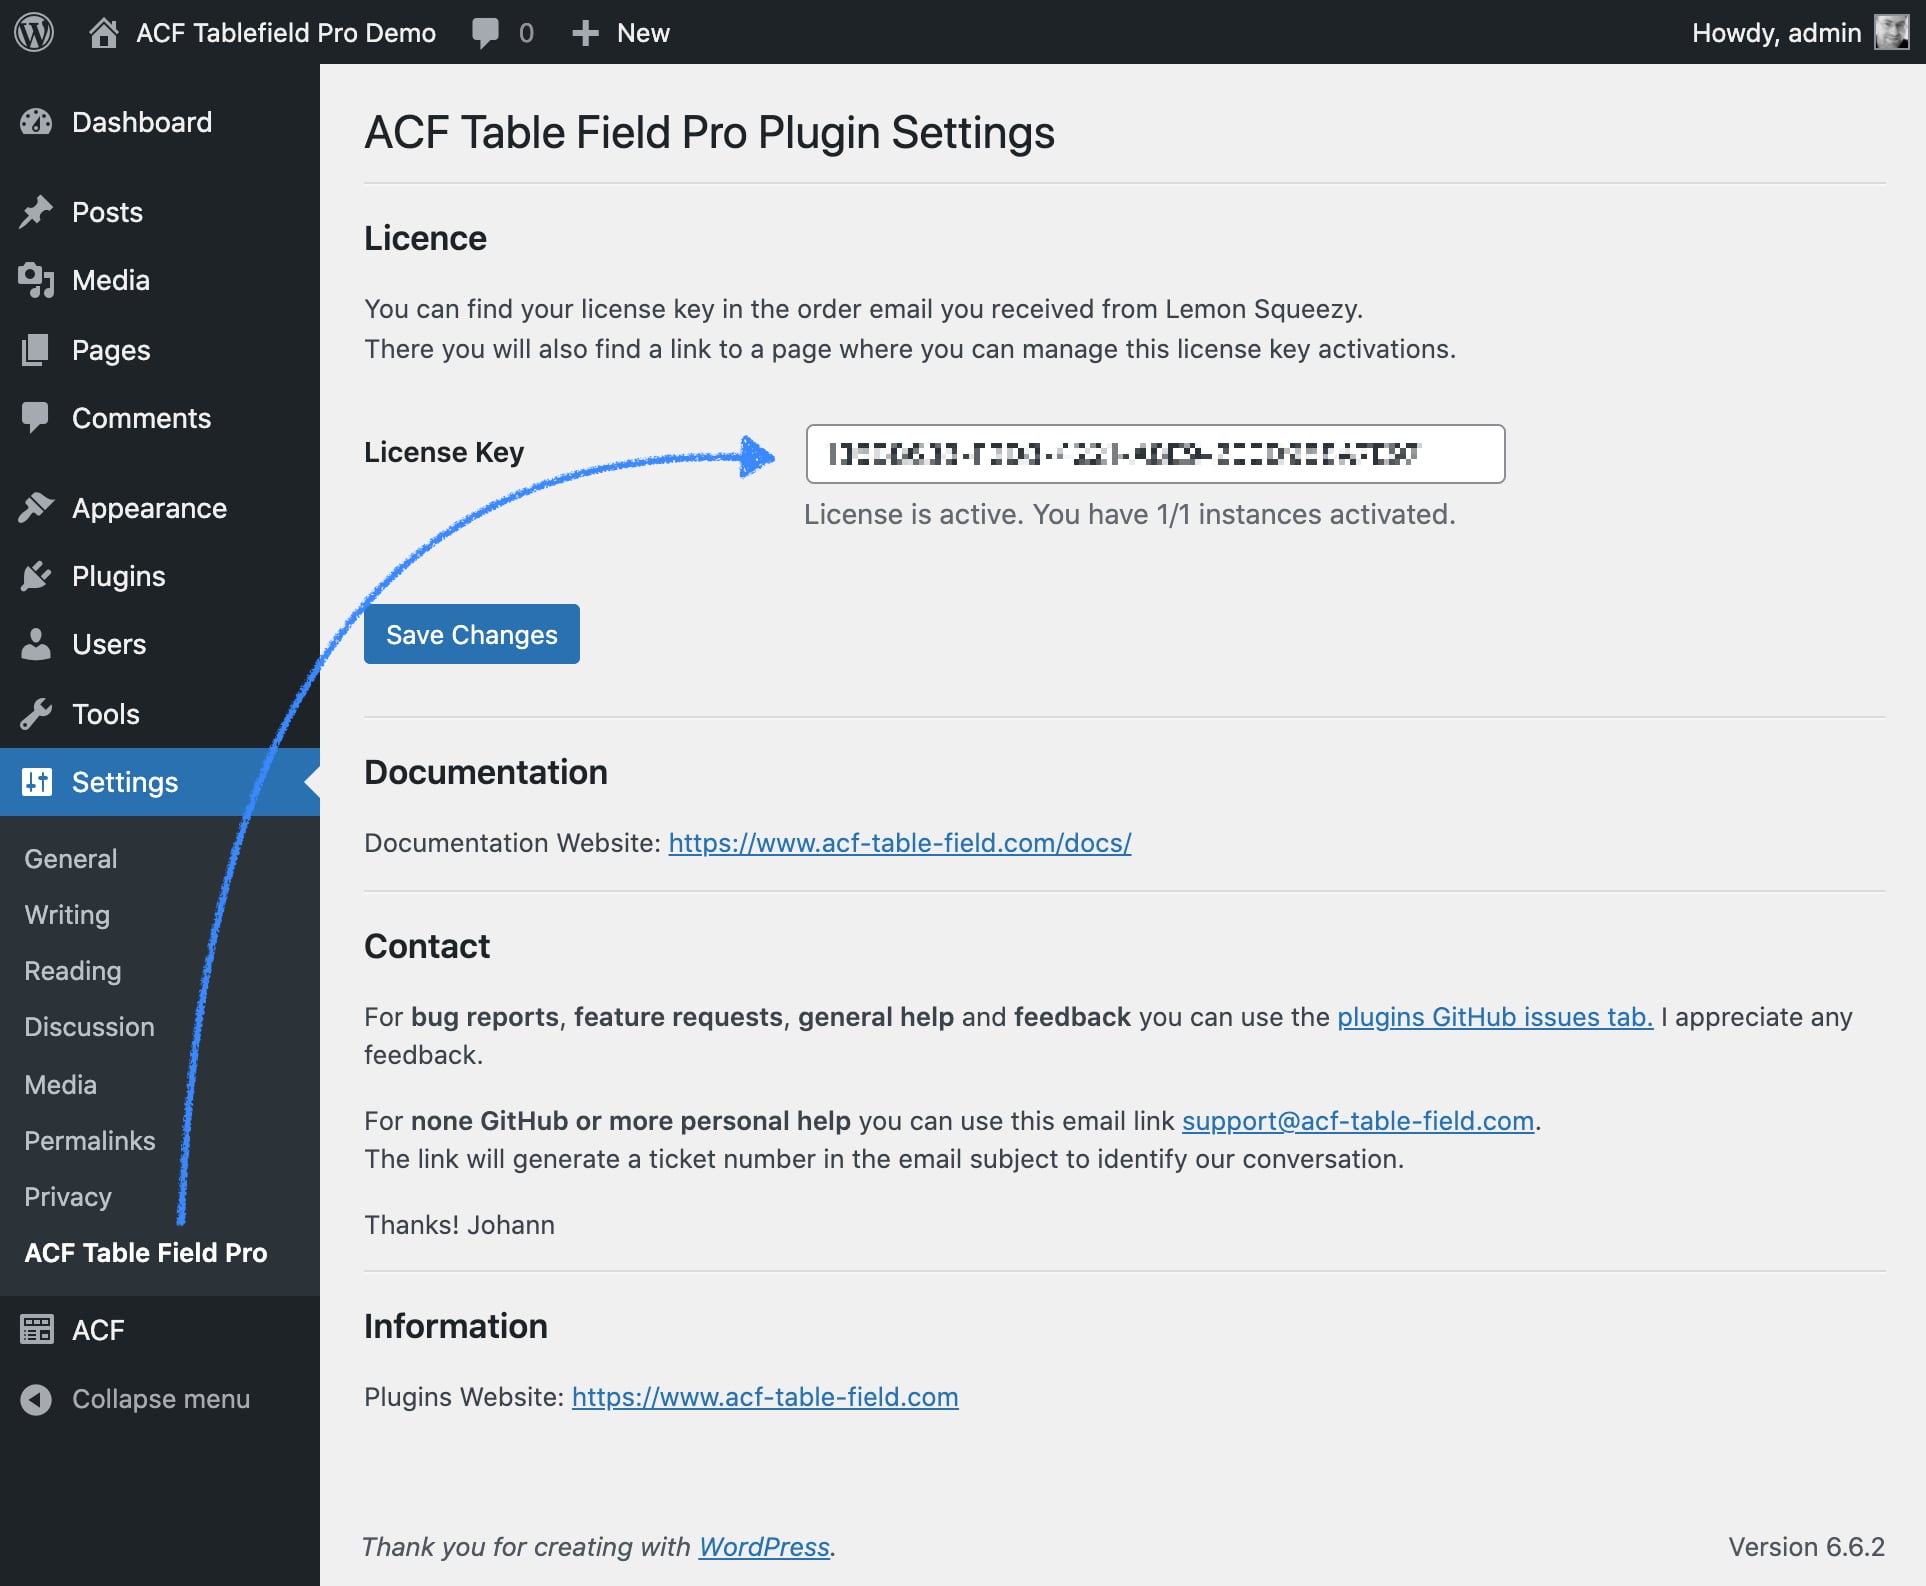Click the Appearance brush icon
This screenshot has height=1586, width=1926.
(36, 508)
